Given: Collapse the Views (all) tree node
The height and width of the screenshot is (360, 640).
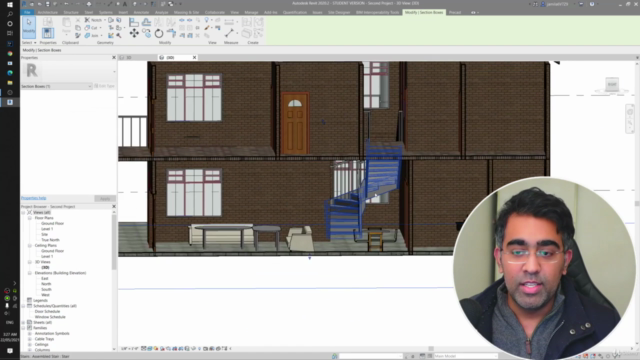Looking at the screenshot, I should pyautogui.click(x=24, y=212).
